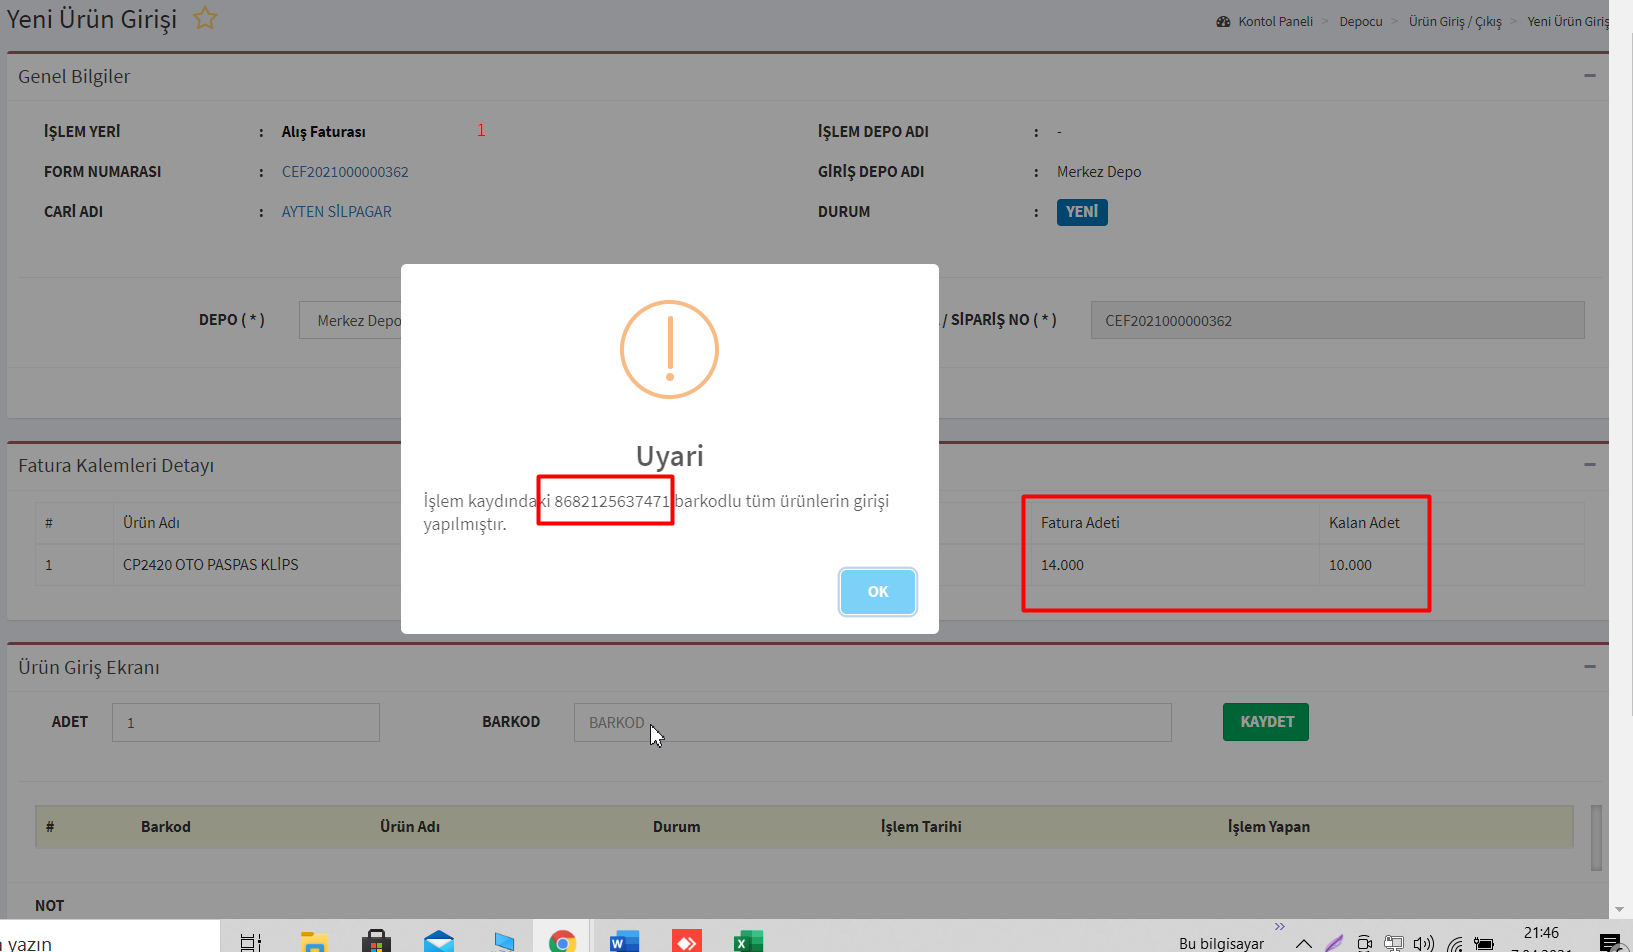
Task: Favorite the page with the star icon
Action: point(205,18)
